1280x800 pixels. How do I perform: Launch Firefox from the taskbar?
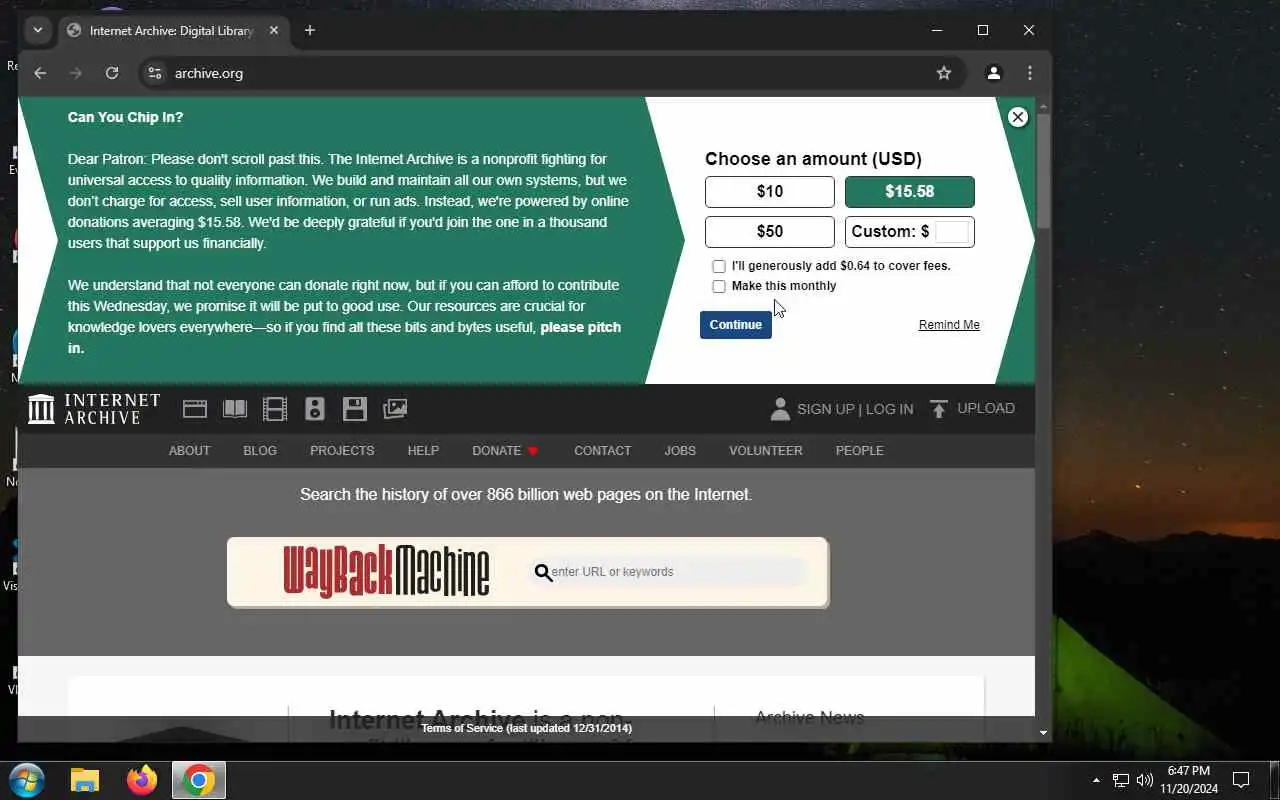pyautogui.click(x=142, y=780)
